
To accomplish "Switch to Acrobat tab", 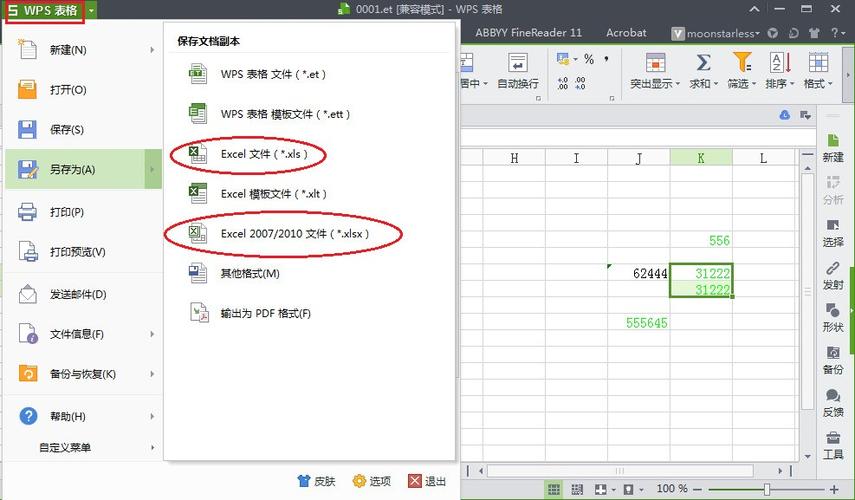I will pos(626,33).
